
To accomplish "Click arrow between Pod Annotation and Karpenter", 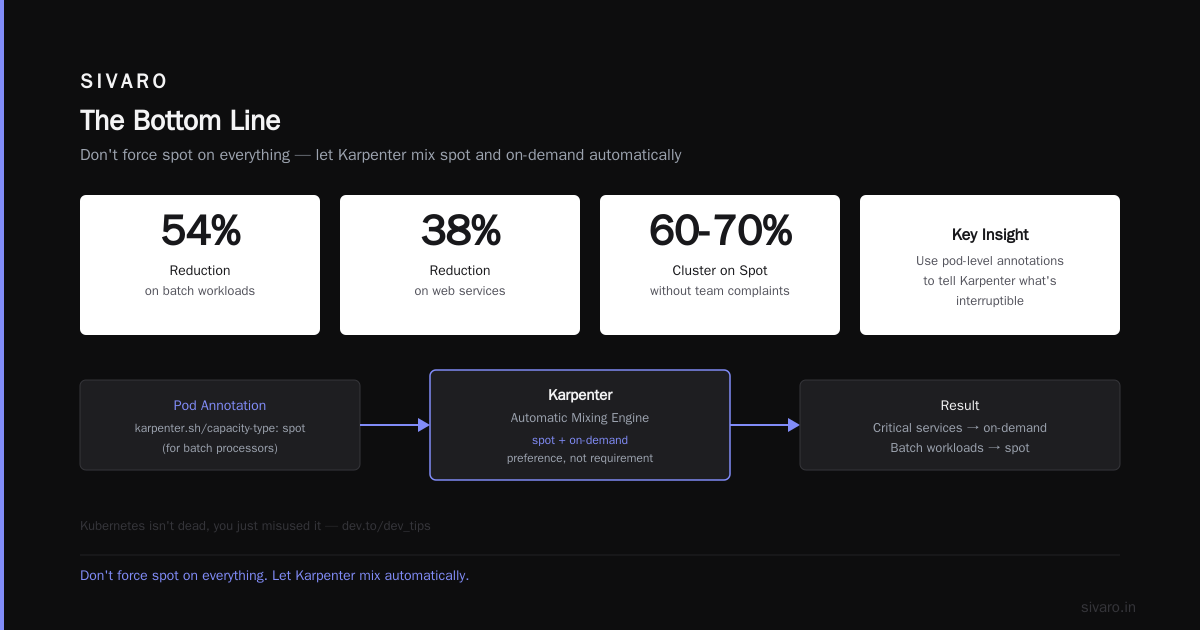I will (395, 425).
